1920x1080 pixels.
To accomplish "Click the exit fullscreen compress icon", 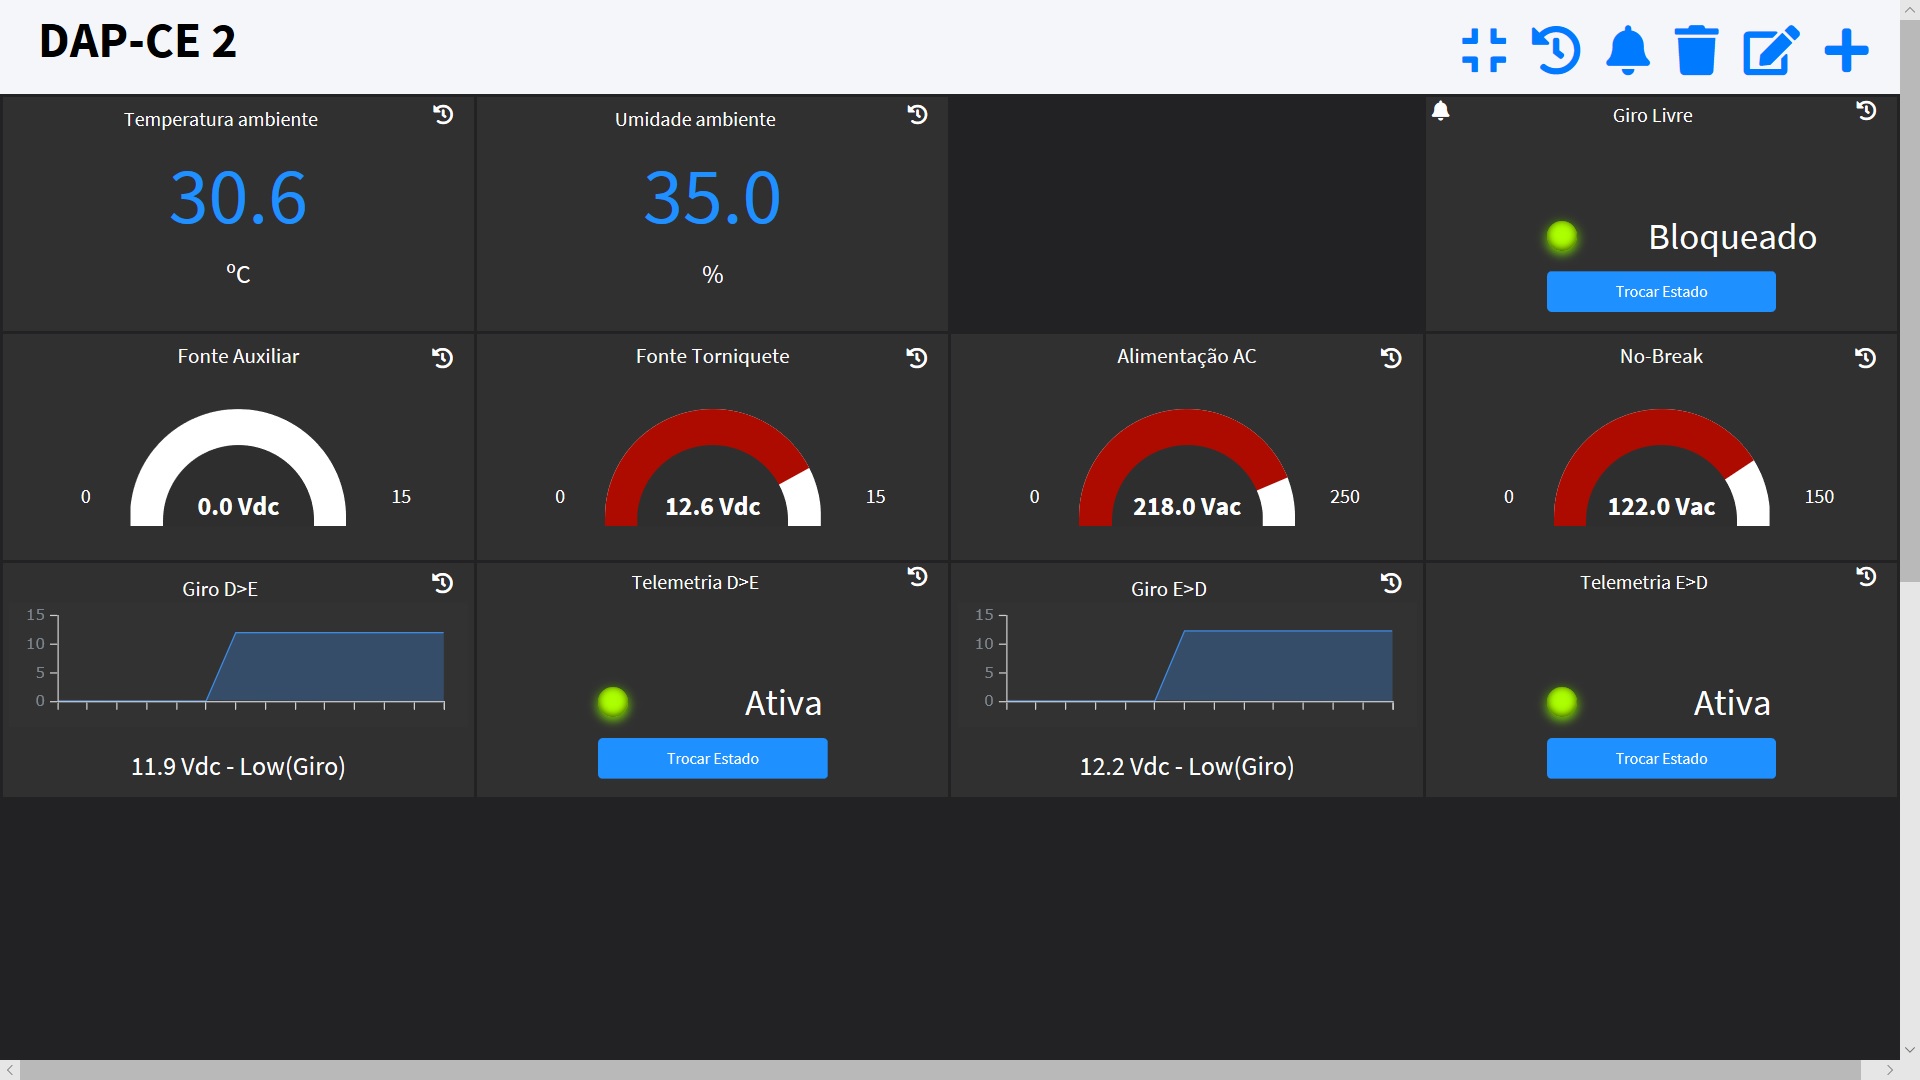I will pyautogui.click(x=1484, y=50).
